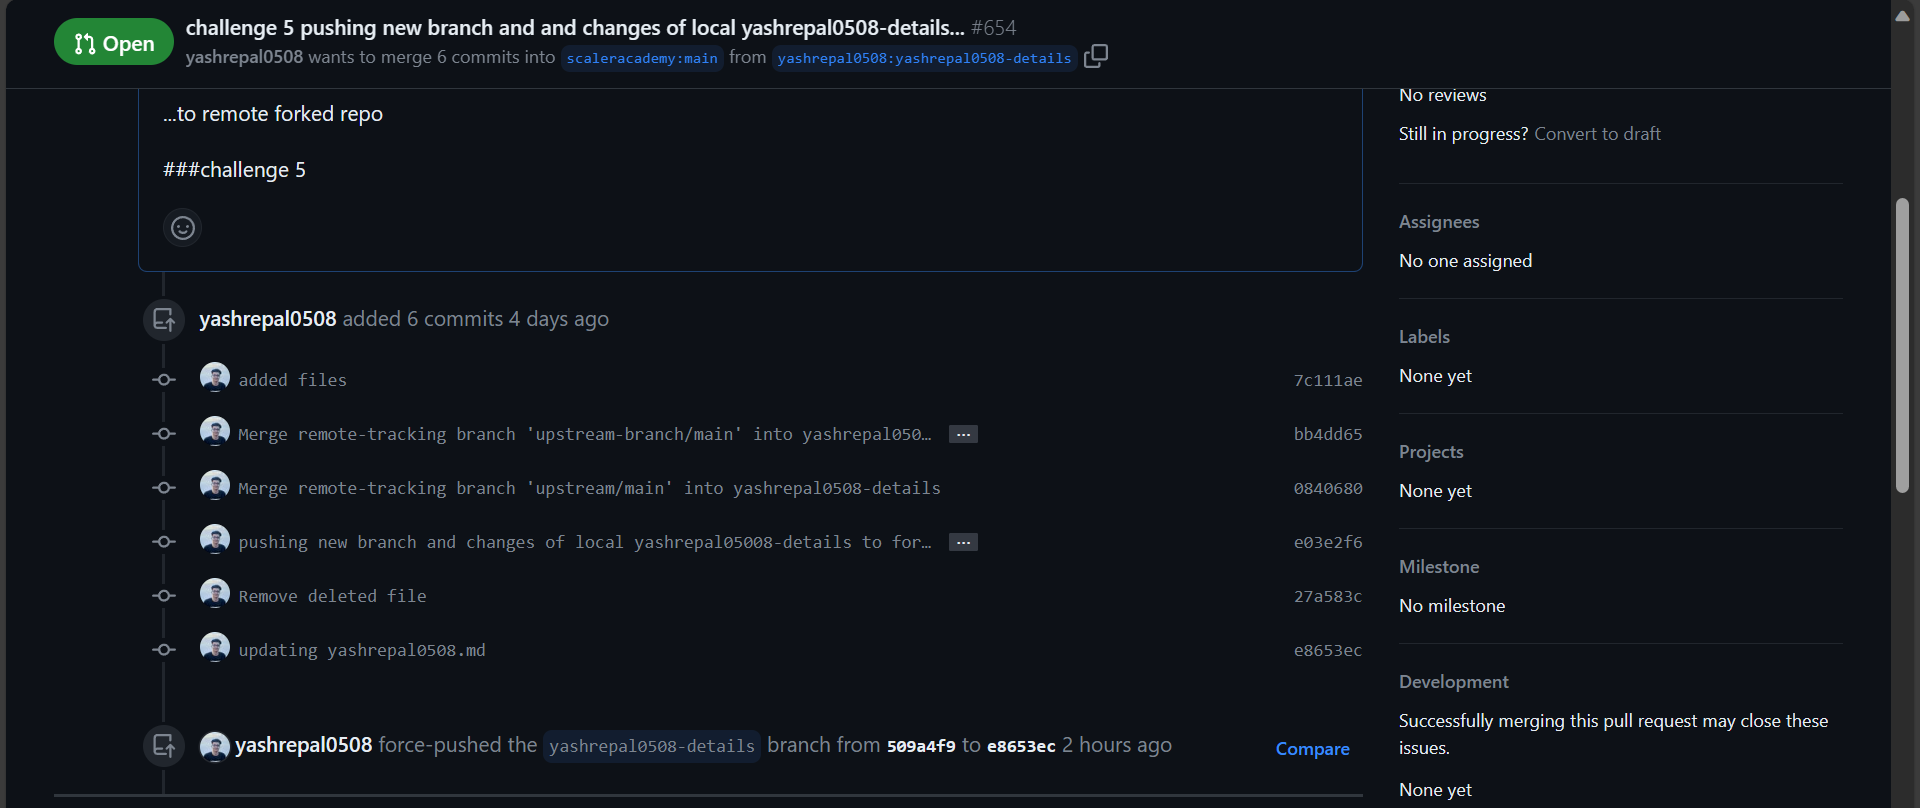Click the force-push event icon

coord(163,745)
